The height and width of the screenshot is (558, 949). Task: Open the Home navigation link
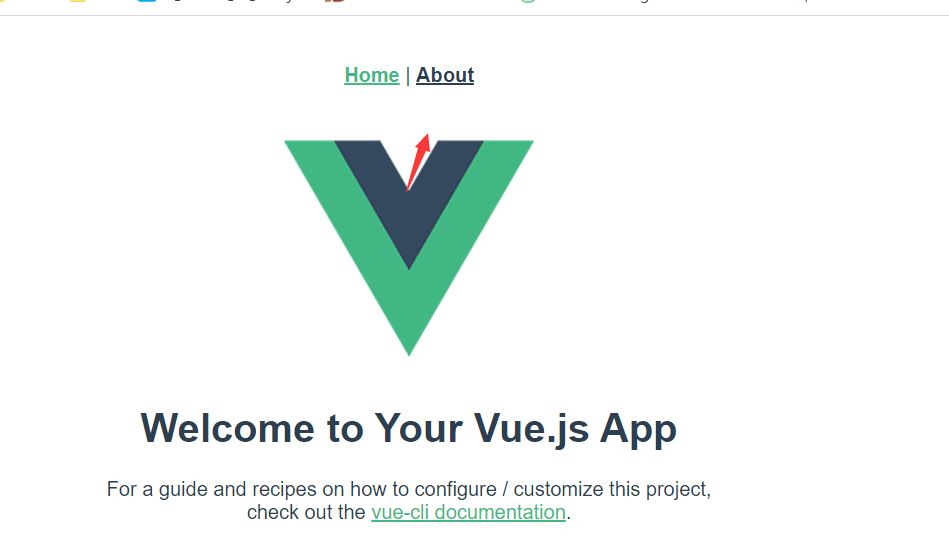point(372,75)
